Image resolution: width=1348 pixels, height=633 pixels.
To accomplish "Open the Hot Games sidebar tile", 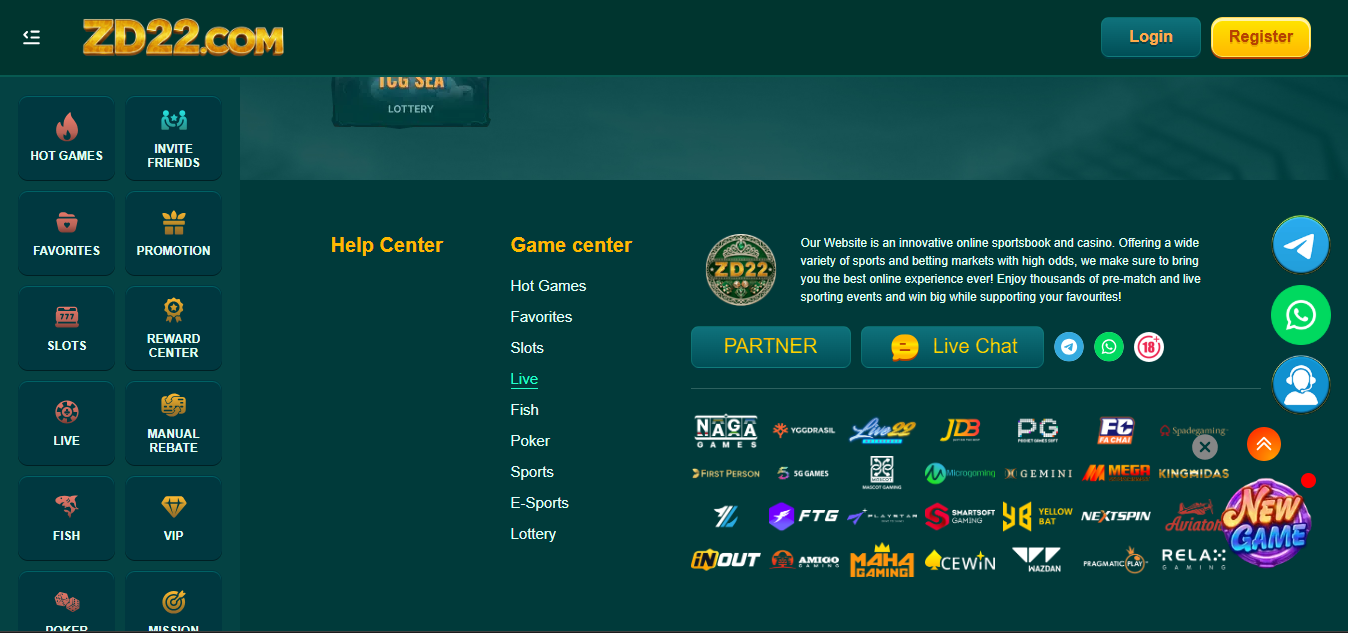I will (x=67, y=138).
